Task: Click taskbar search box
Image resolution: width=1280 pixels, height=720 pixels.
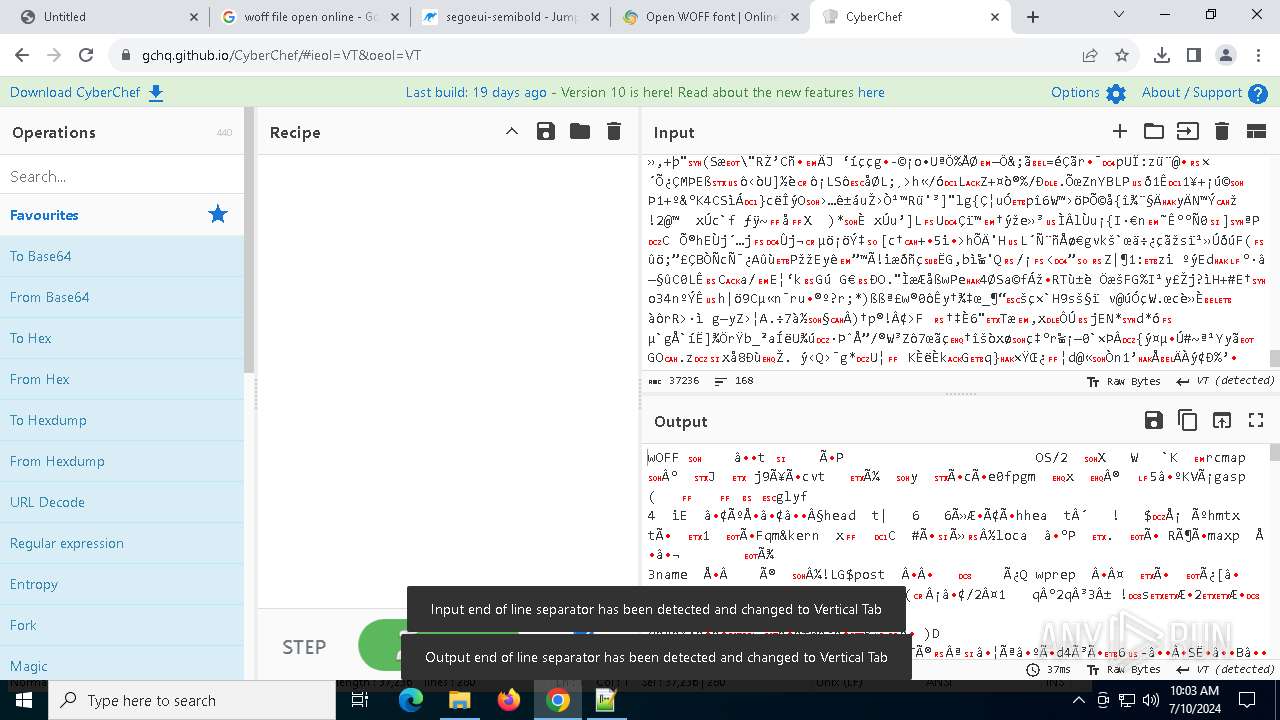Action: pyautogui.click(x=192, y=700)
